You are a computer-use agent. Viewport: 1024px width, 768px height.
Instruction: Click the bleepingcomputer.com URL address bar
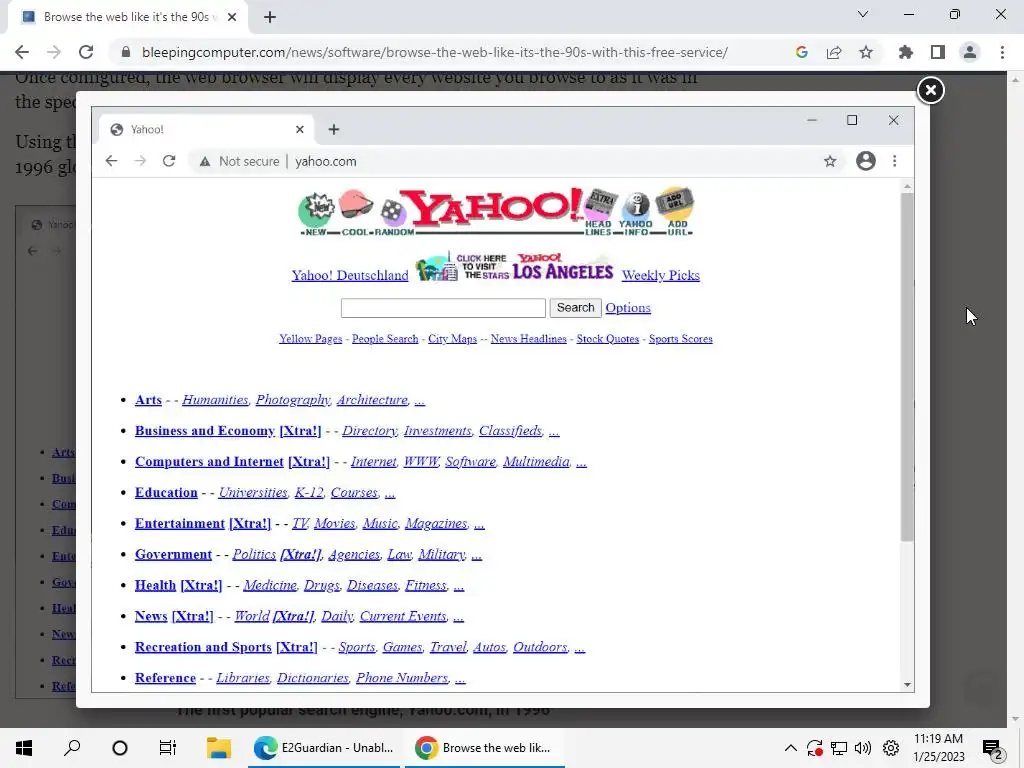point(434,52)
